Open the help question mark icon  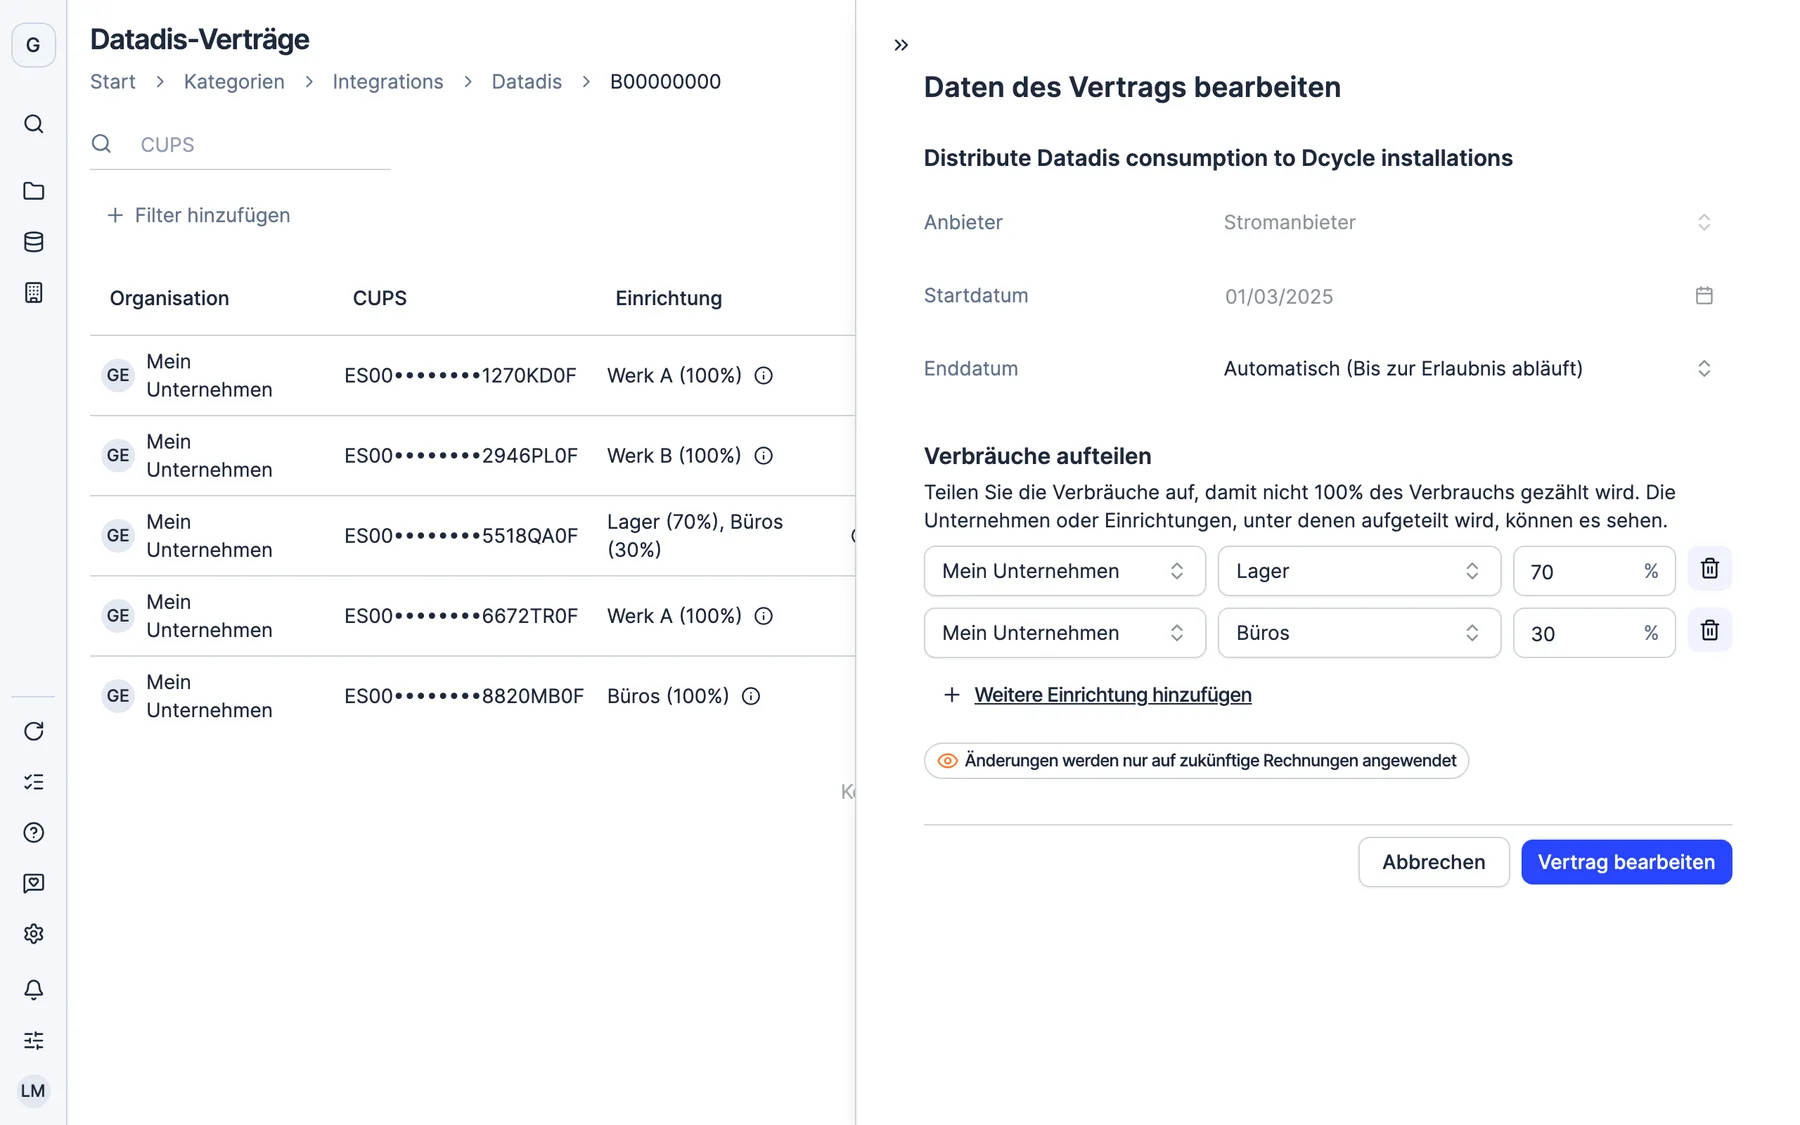[33, 833]
